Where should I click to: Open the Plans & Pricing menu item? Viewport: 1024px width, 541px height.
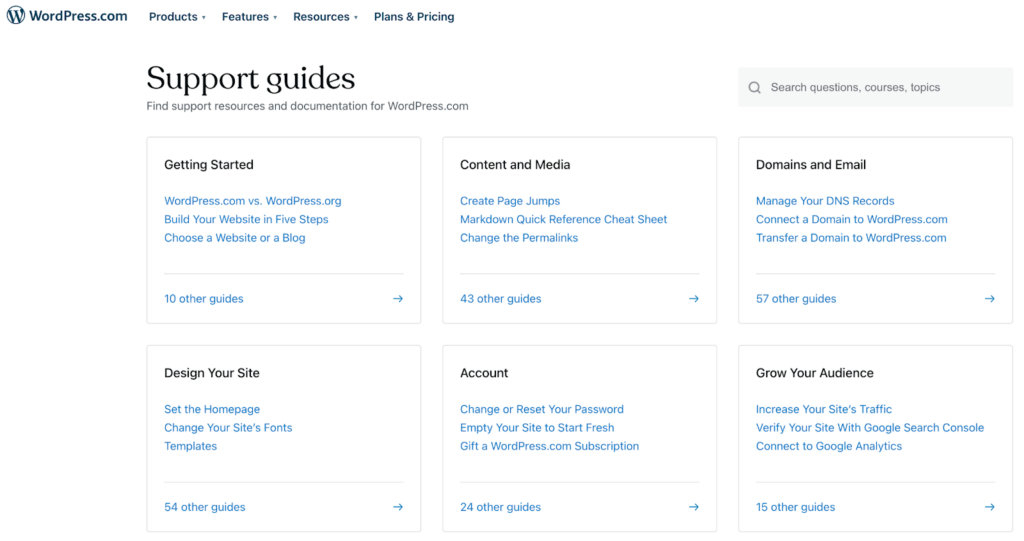[x=414, y=17]
